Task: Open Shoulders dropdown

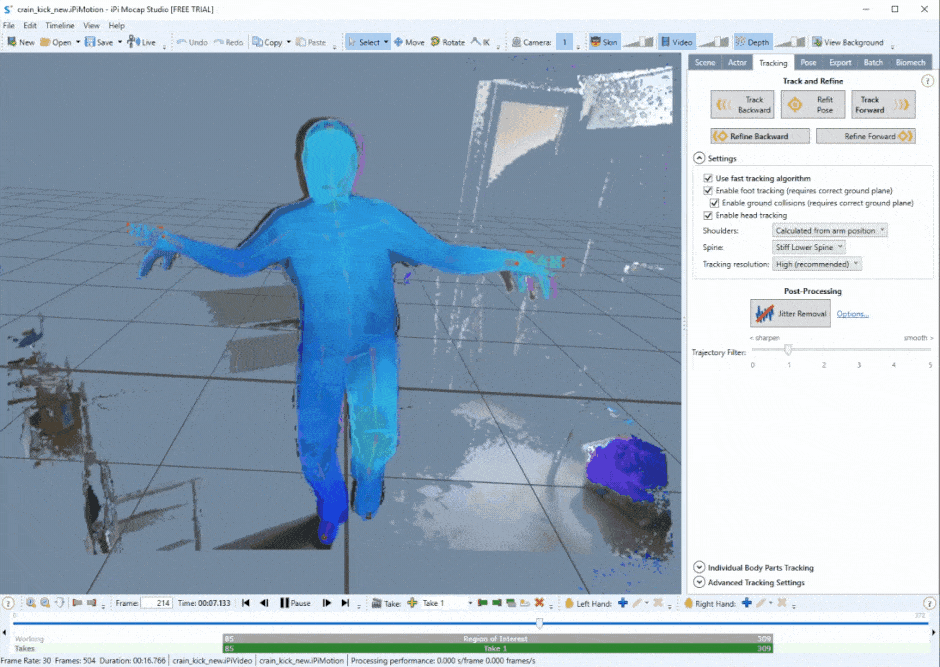Action: (x=830, y=230)
